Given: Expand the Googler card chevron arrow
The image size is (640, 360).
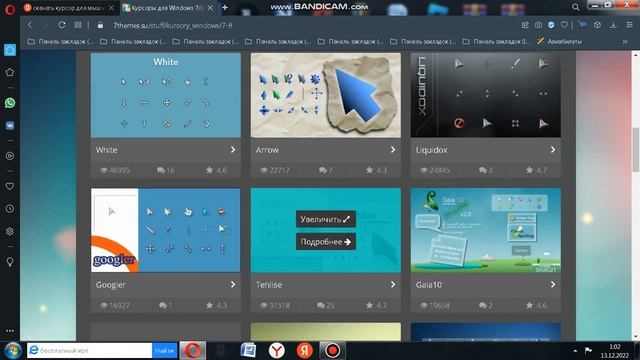Looking at the screenshot, I should point(233,284).
